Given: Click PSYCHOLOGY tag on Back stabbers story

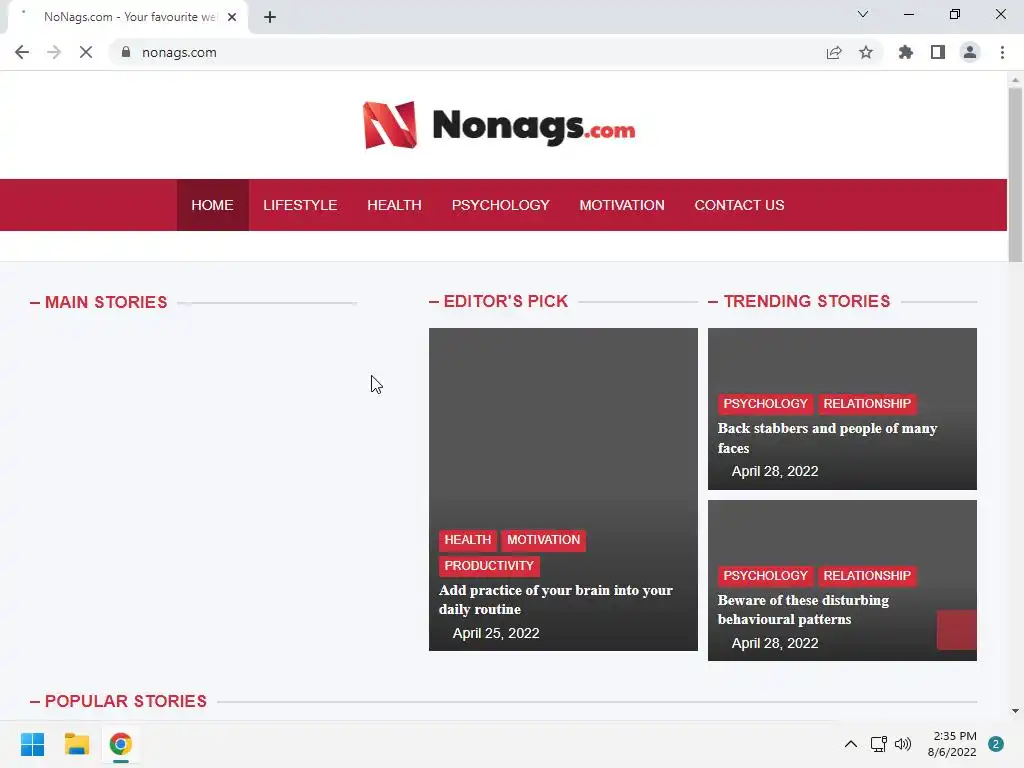Looking at the screenshot, I should (765, 404).
